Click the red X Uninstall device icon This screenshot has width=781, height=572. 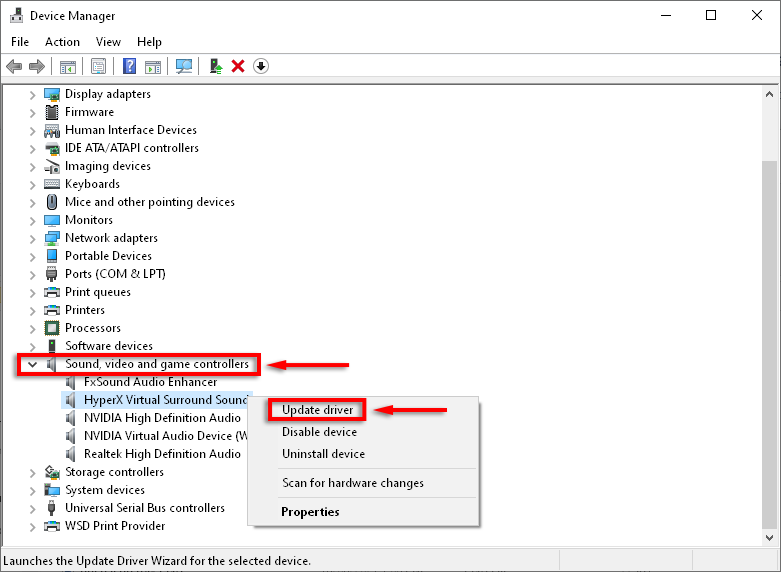pos(238,66)
